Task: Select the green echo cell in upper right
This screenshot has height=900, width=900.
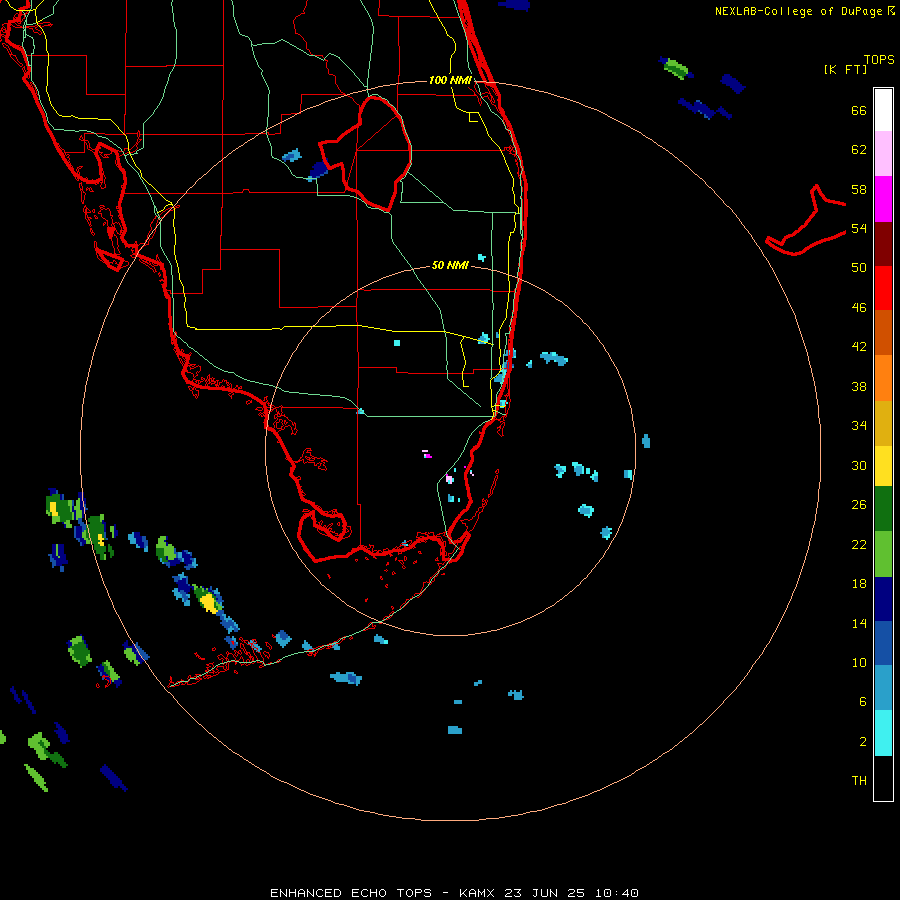Action: coord(676,68)
